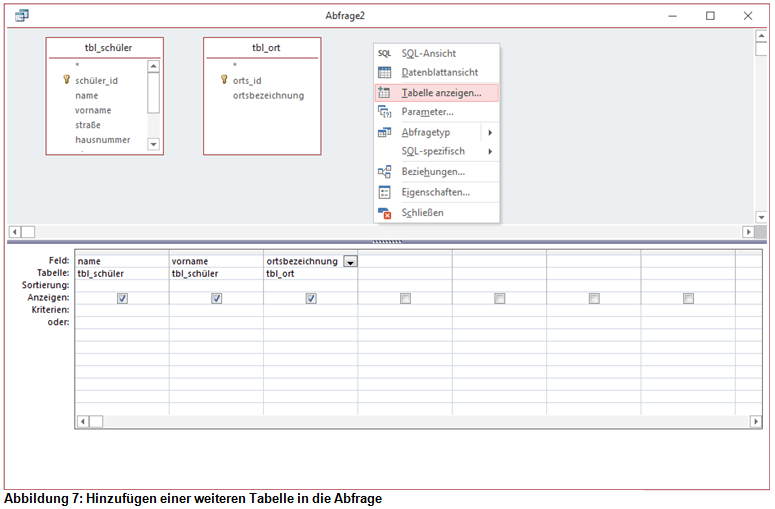The image size is (775, 509).
Task: Click the SQL icon beside SQL-Ansicht
Action: click(384, 53)
